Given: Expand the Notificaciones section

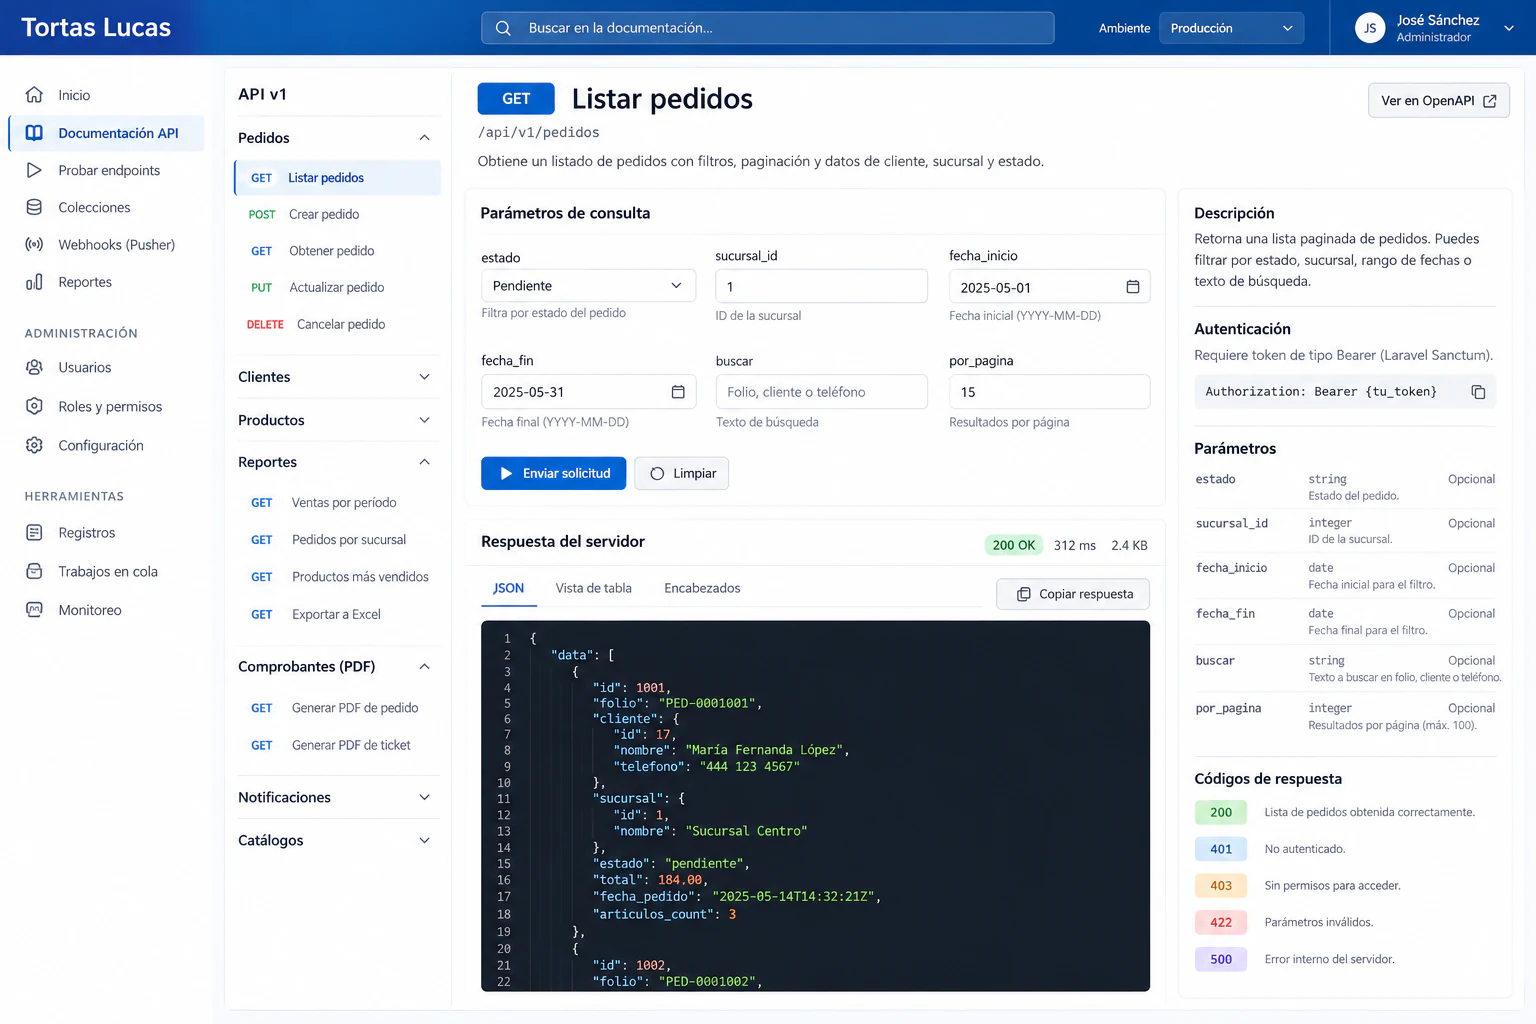Looking at the screenshot, I should (x=424, y=797).
